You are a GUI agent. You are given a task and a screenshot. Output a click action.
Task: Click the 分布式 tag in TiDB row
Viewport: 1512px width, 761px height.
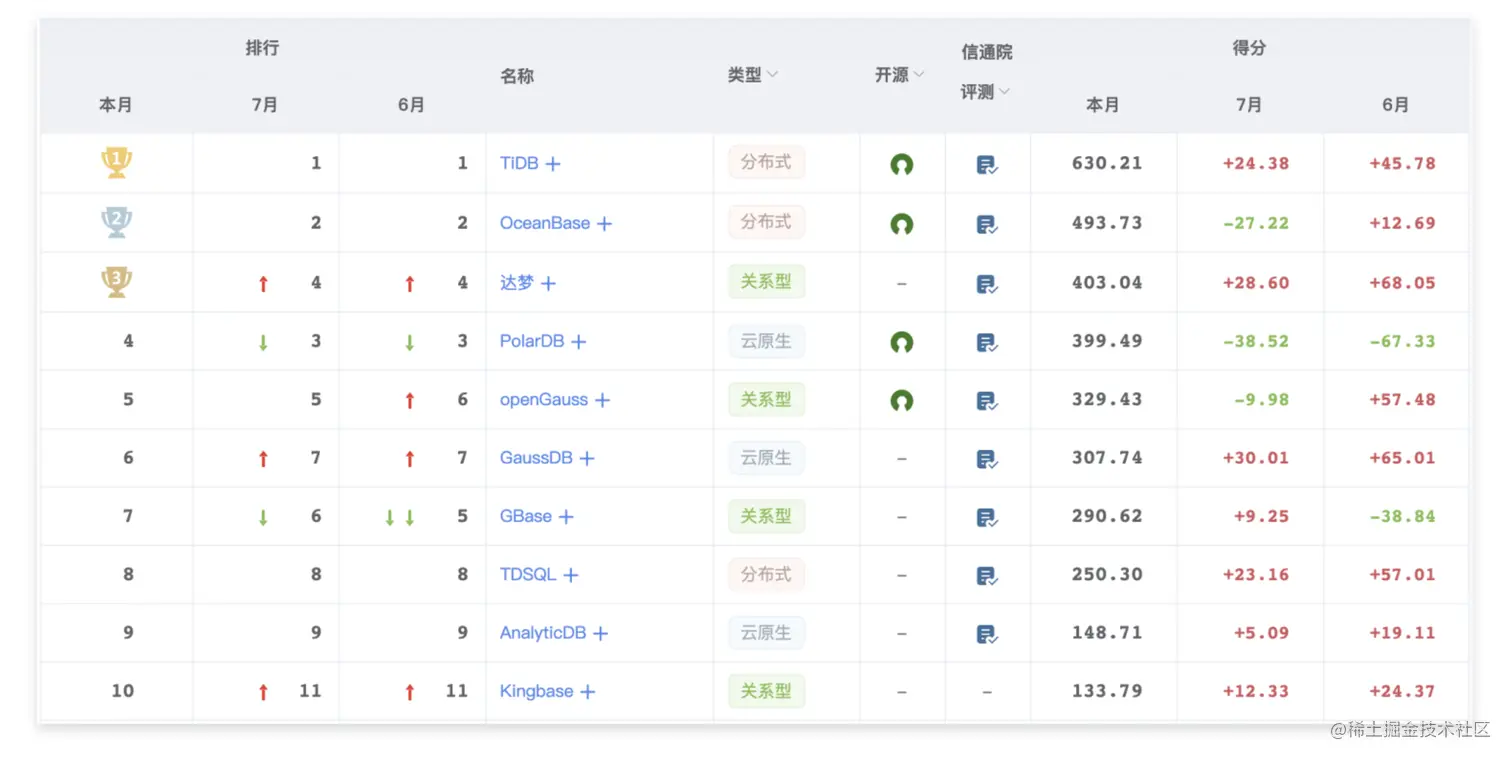pos(766,162)
